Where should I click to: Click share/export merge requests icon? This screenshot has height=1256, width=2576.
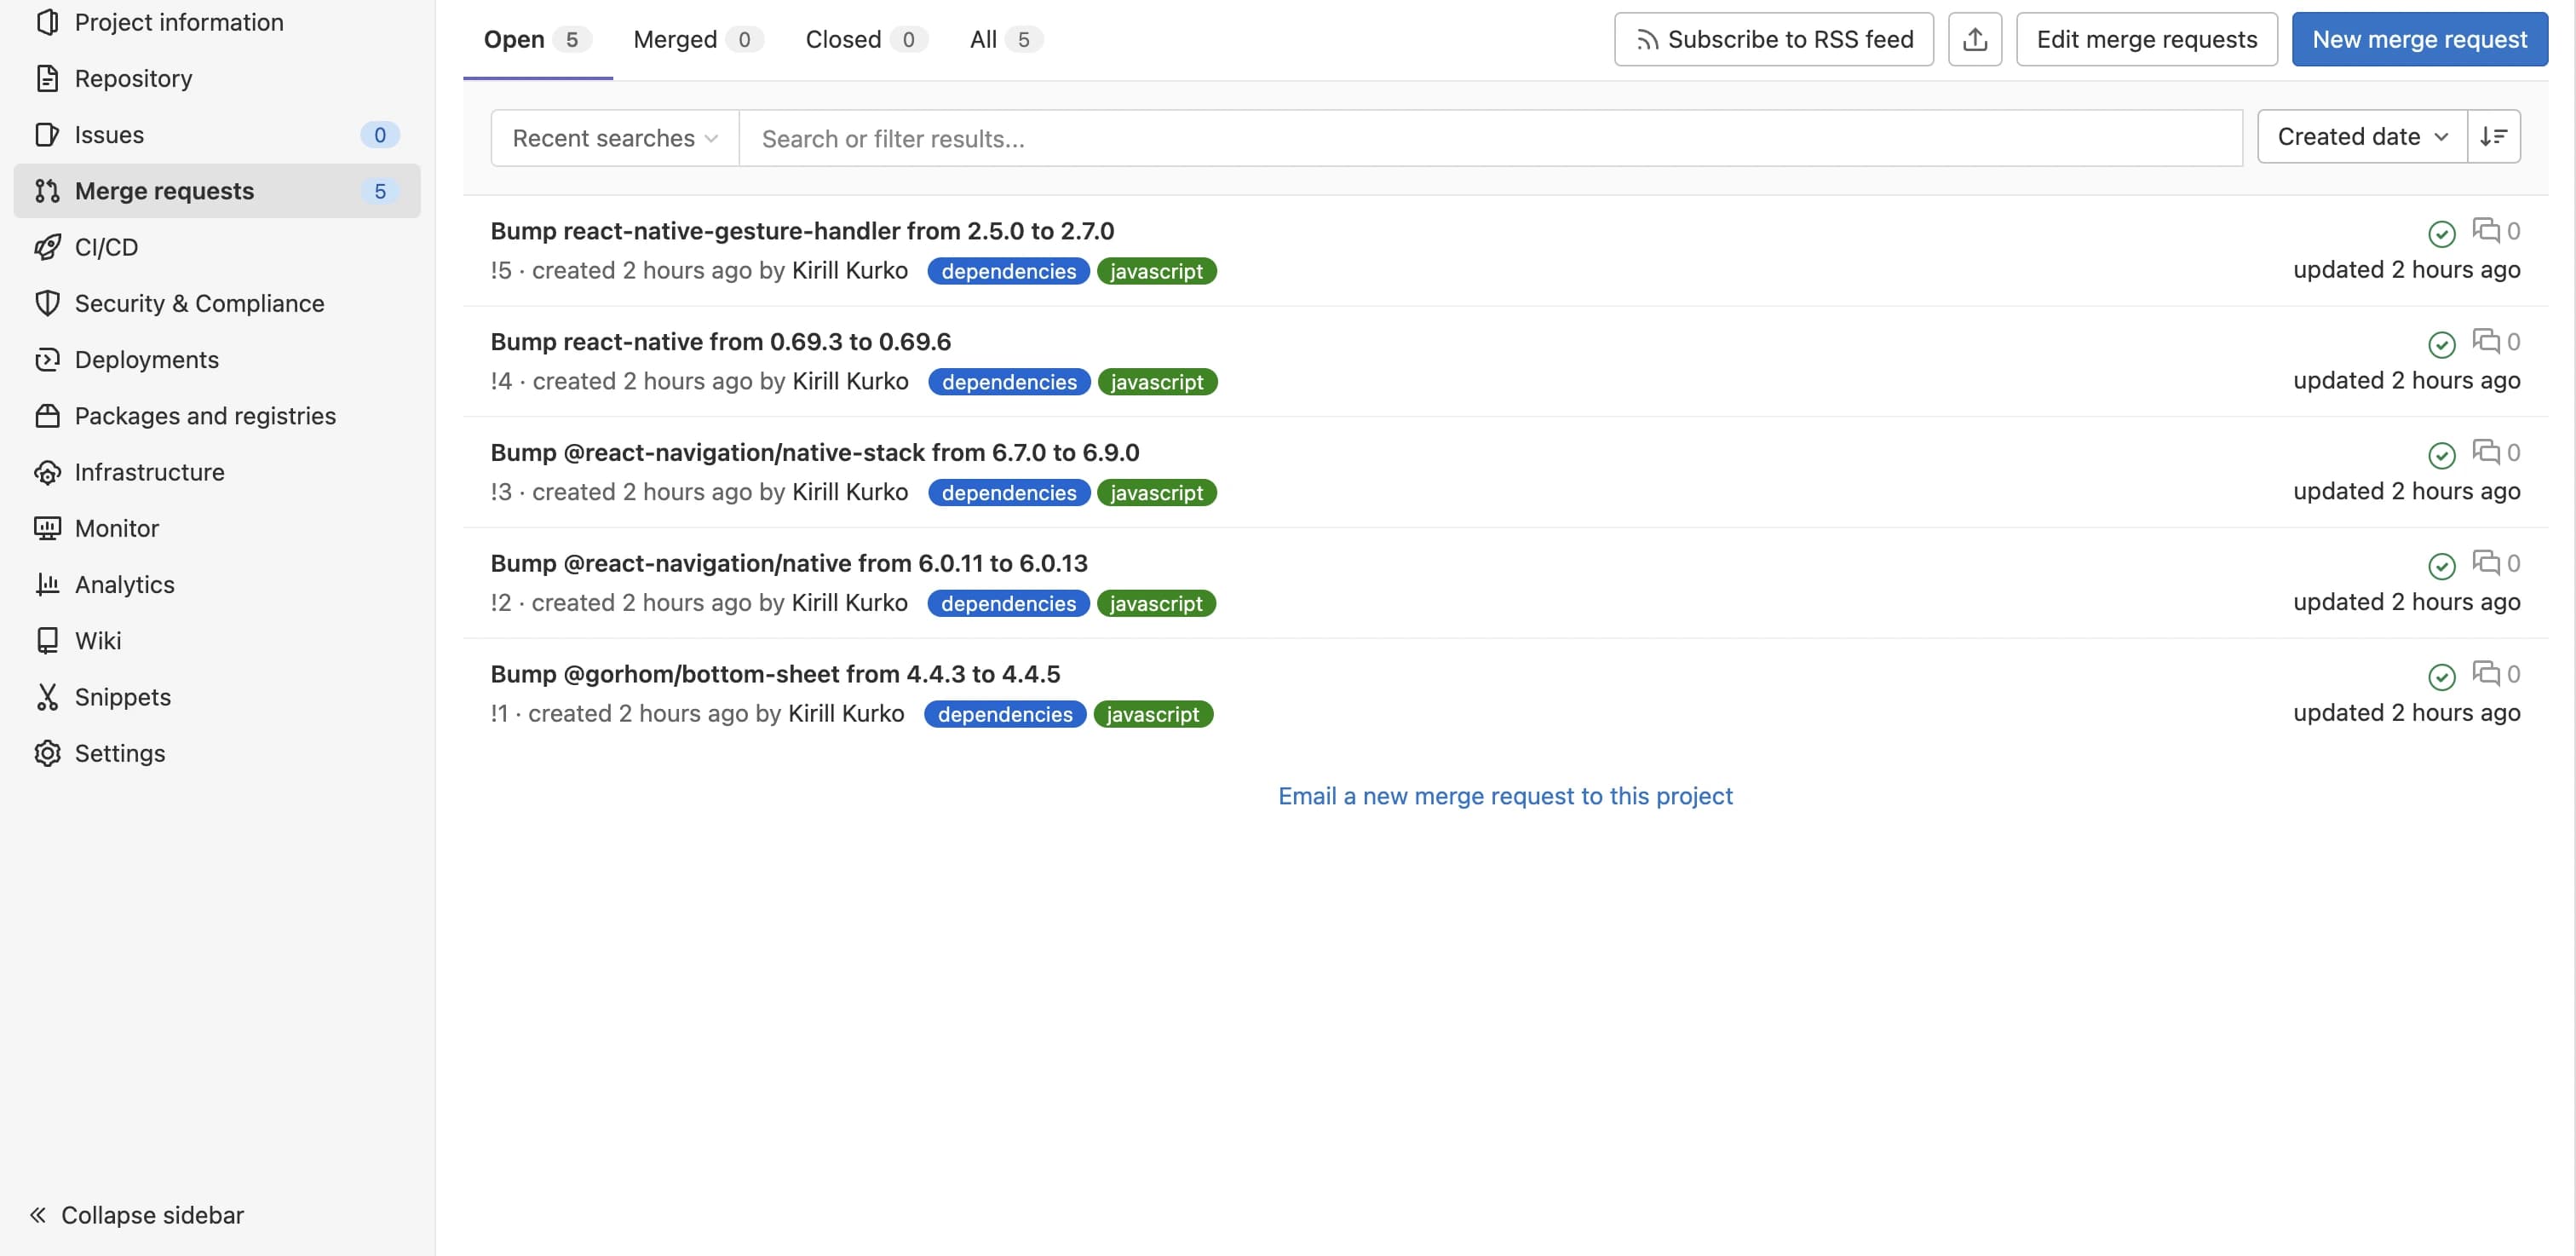(x=1975, y=37)
